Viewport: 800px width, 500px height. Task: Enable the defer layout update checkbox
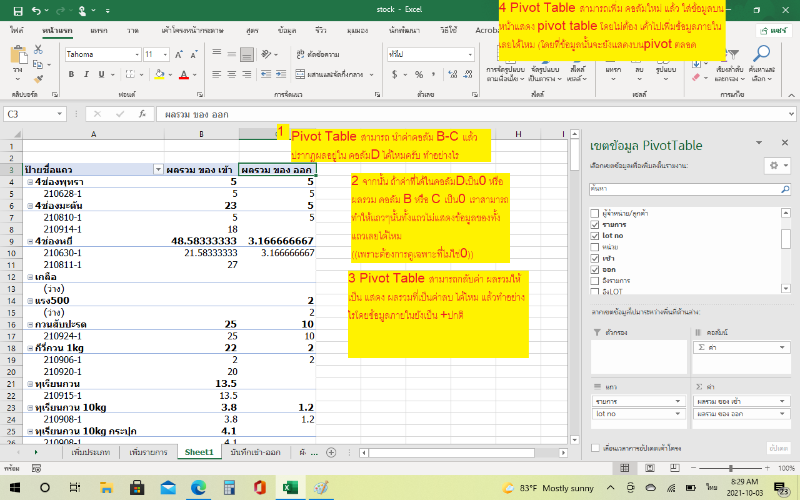(596, 447)
